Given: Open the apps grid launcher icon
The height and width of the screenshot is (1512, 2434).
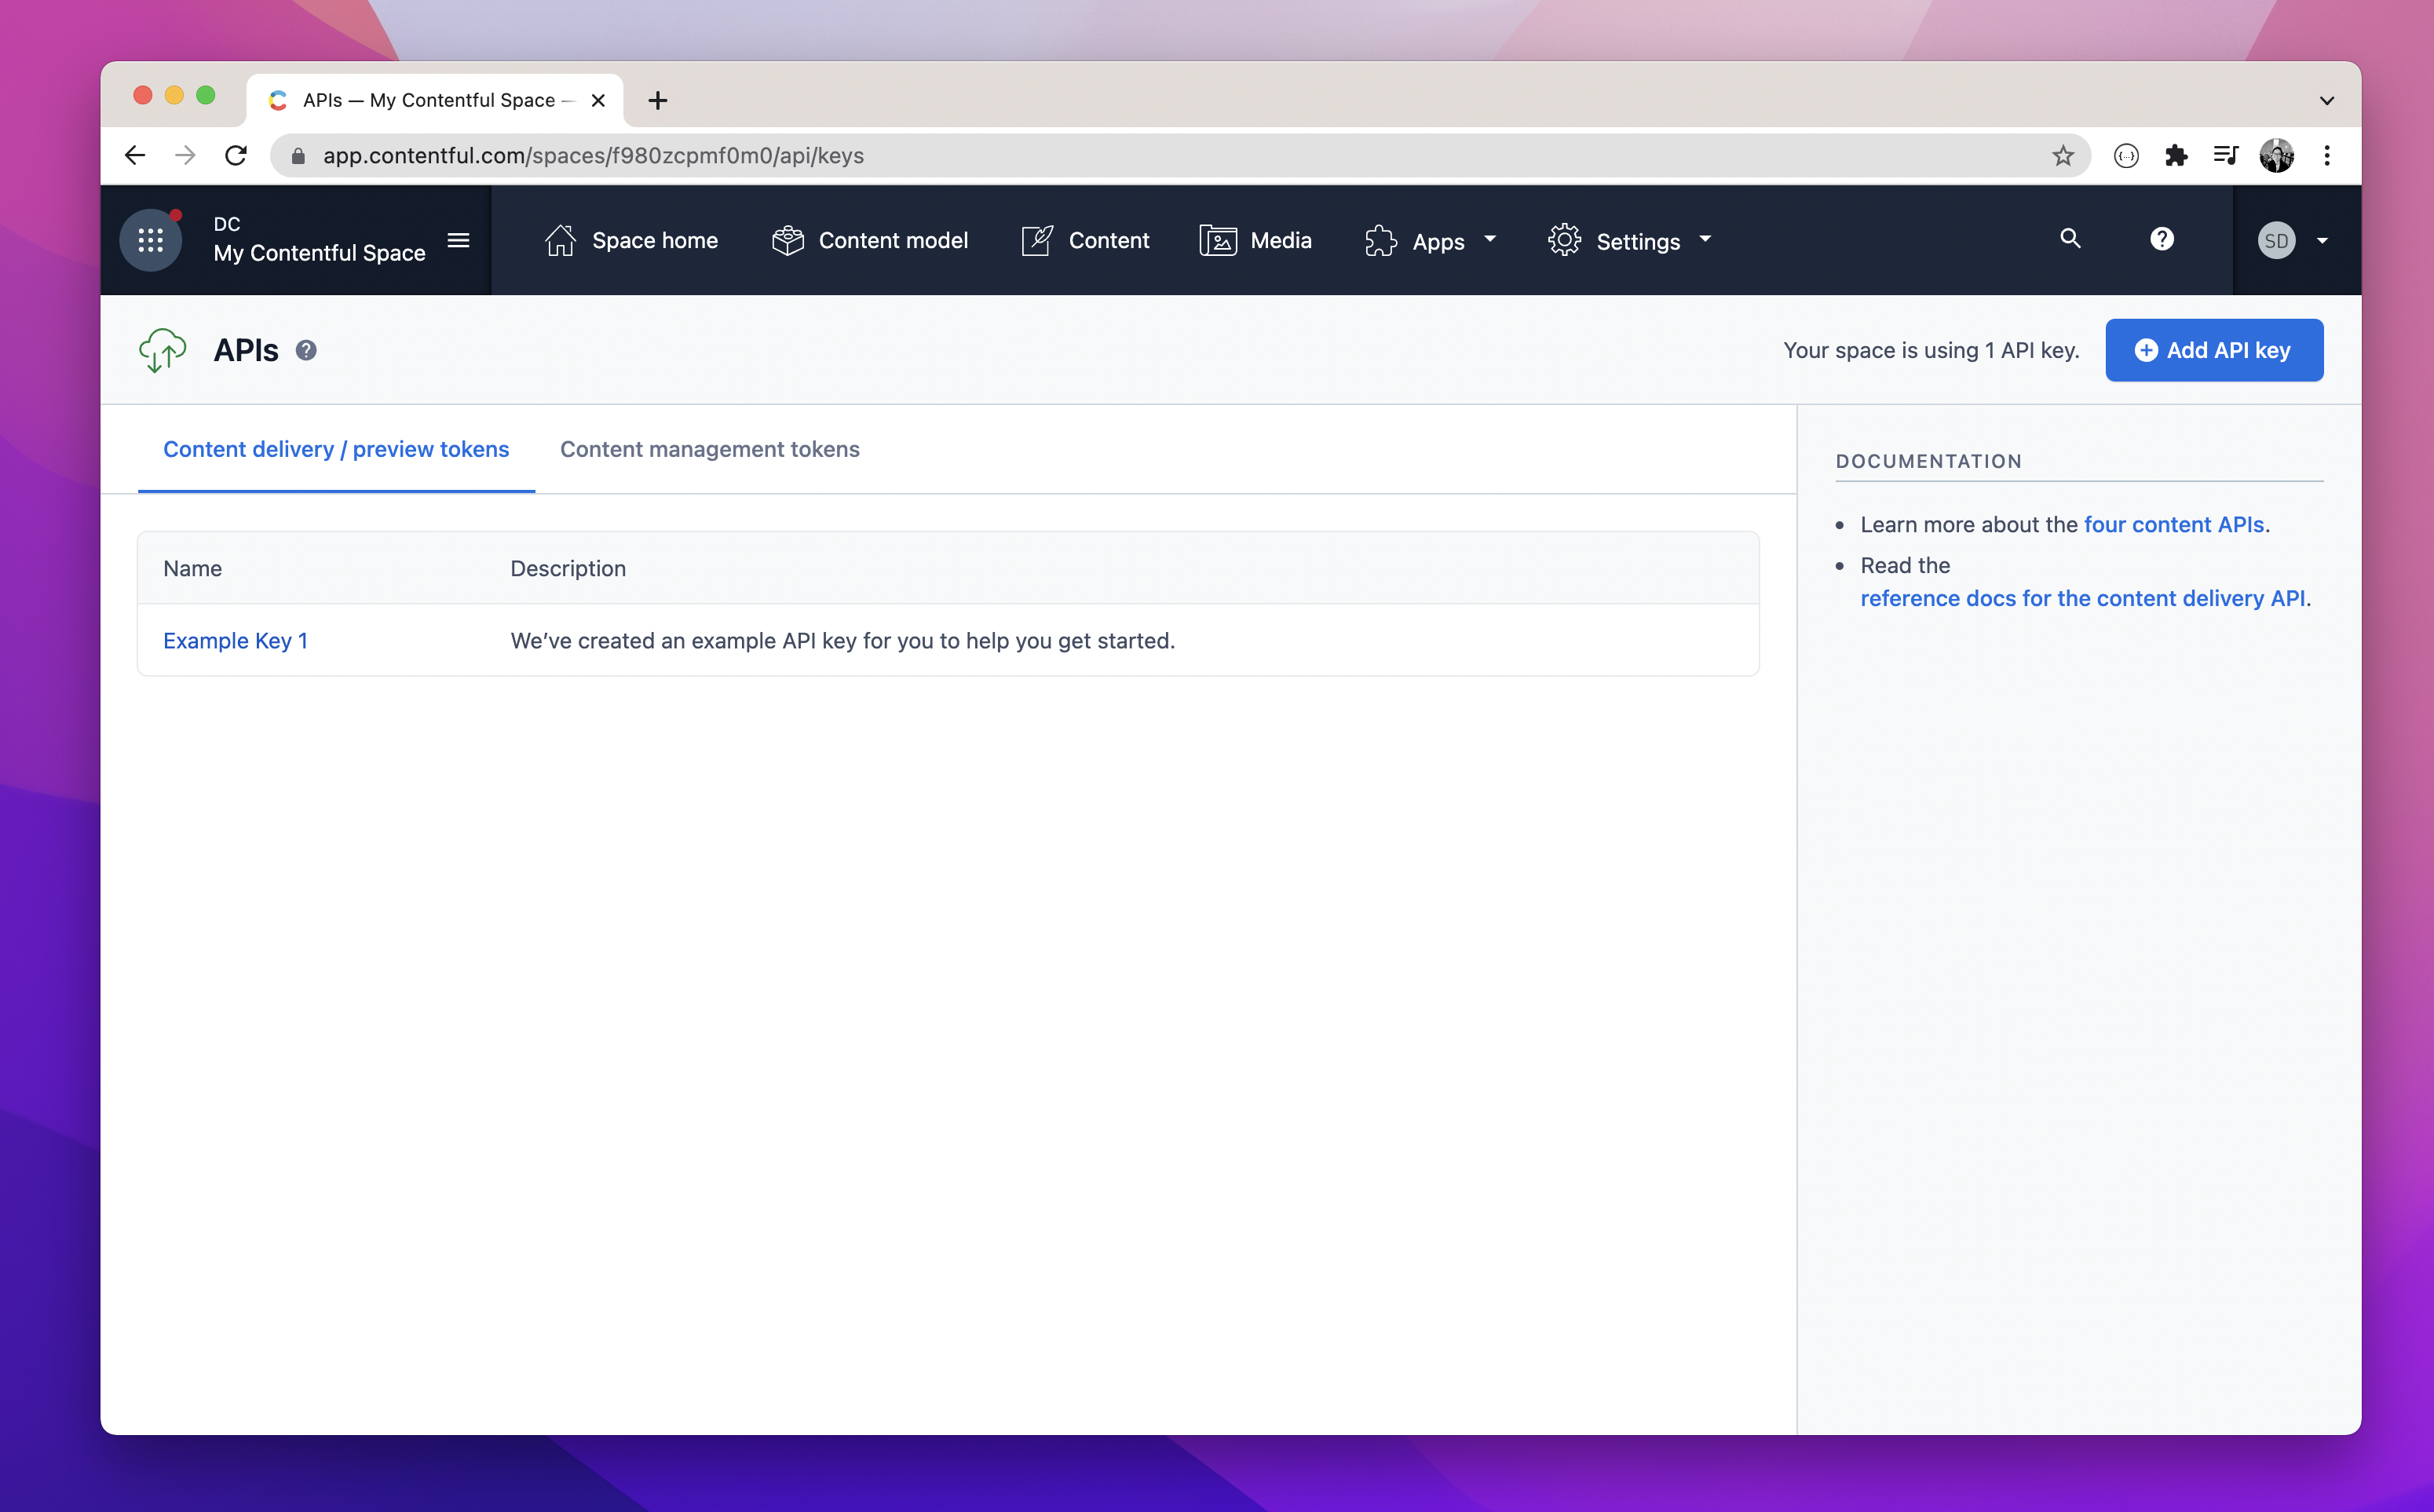Looking at the screenshot, I should tap(150, 240).
